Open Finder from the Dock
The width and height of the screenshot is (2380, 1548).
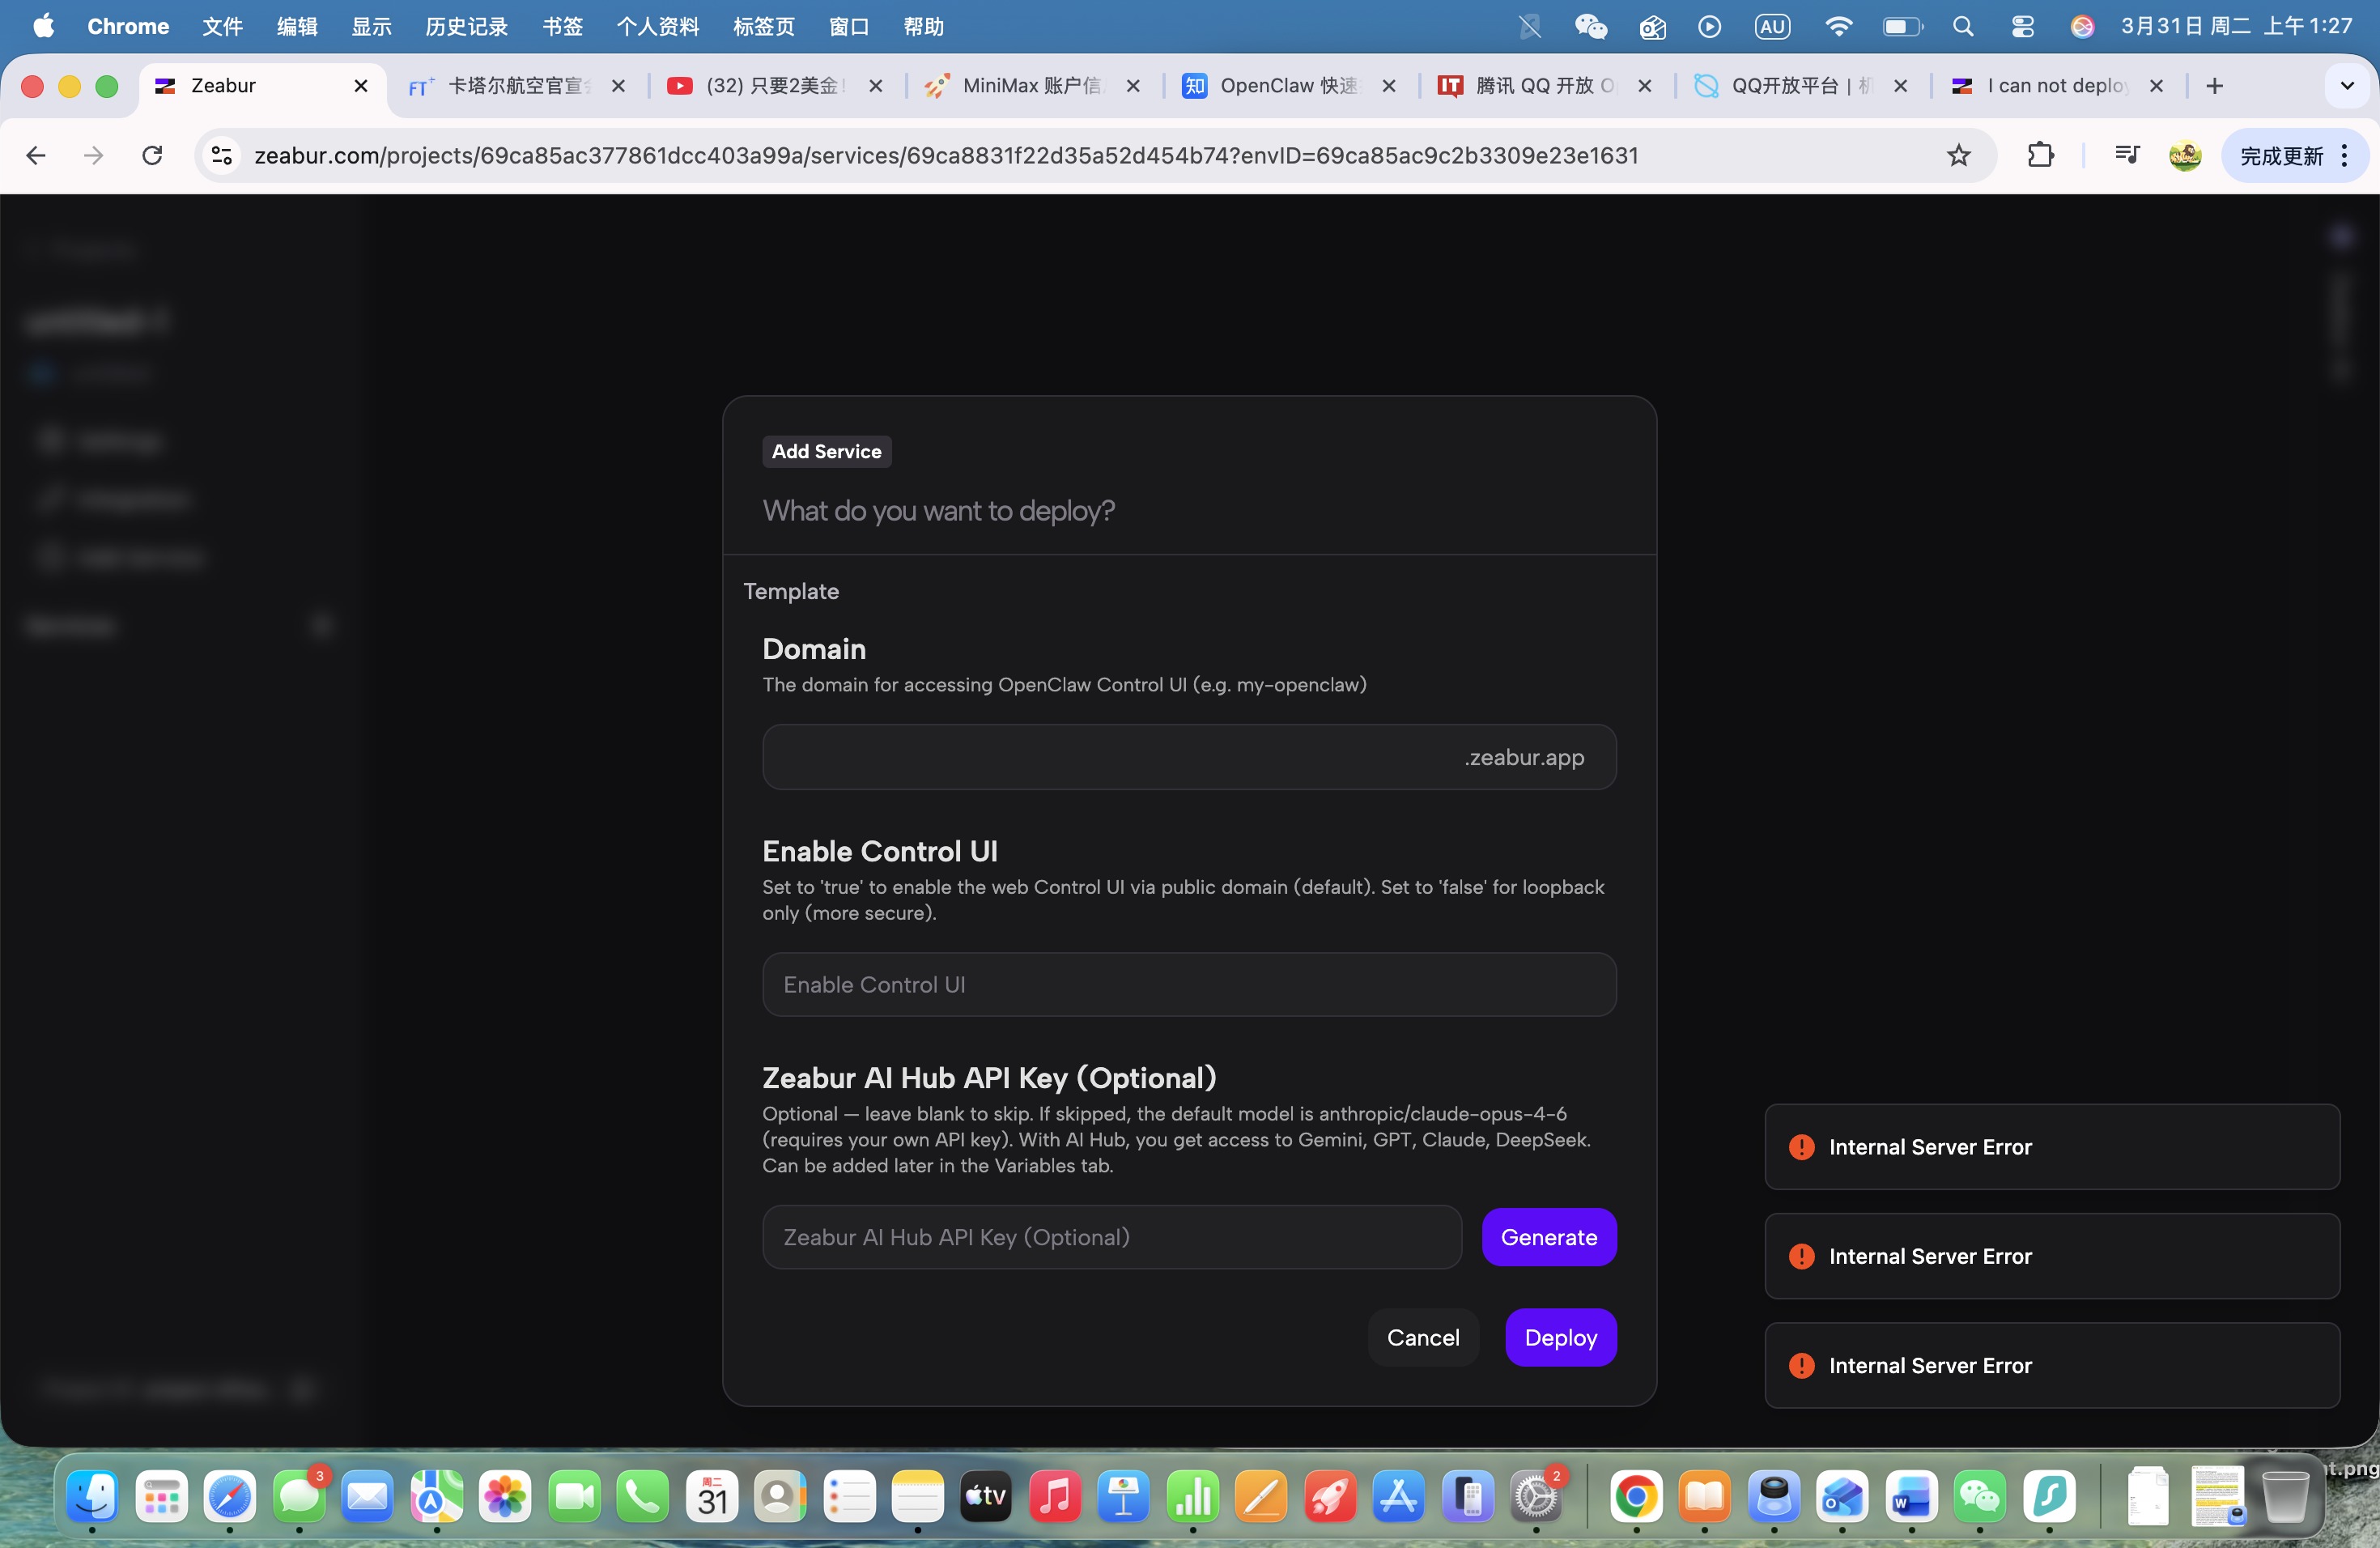point(92,1496)
